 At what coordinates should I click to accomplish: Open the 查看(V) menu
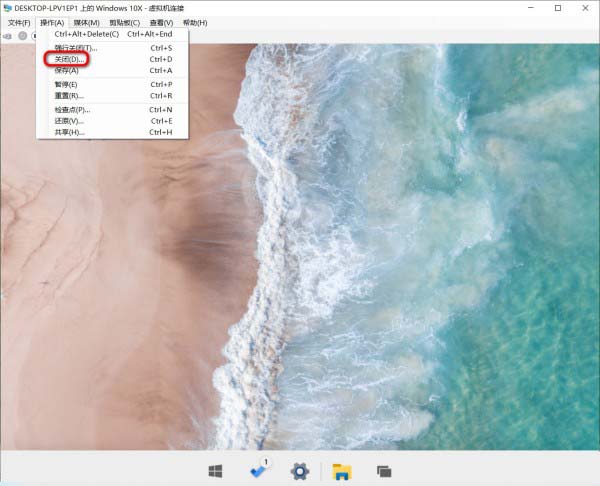(x=161, y=23)
